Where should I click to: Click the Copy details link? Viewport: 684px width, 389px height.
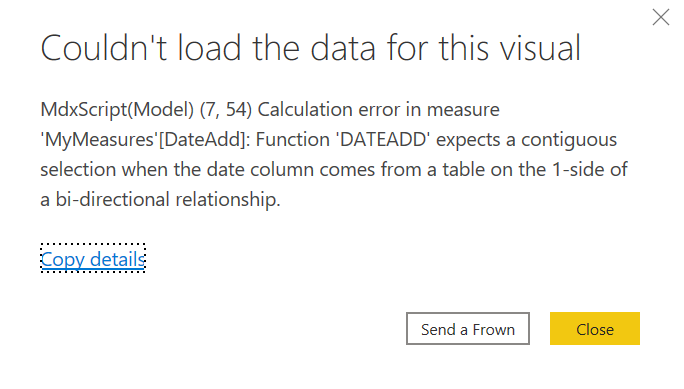coord(93,259)
